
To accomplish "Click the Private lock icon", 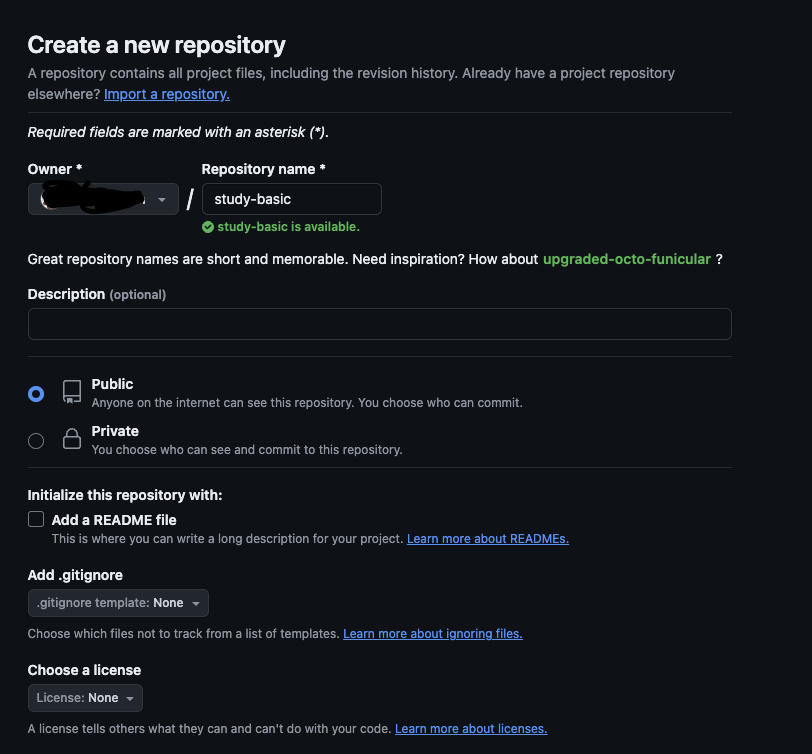I will click(72, 439).
